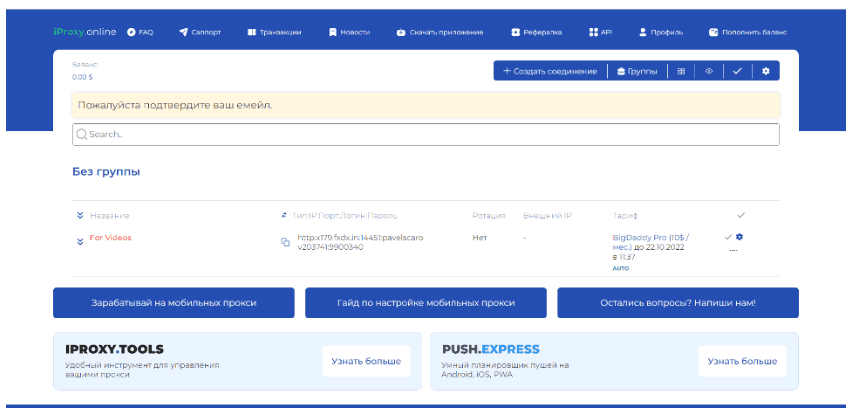Viewport: 852px width, 420px height.
Task: Expand the For Videos connection row
Action: 80,241
